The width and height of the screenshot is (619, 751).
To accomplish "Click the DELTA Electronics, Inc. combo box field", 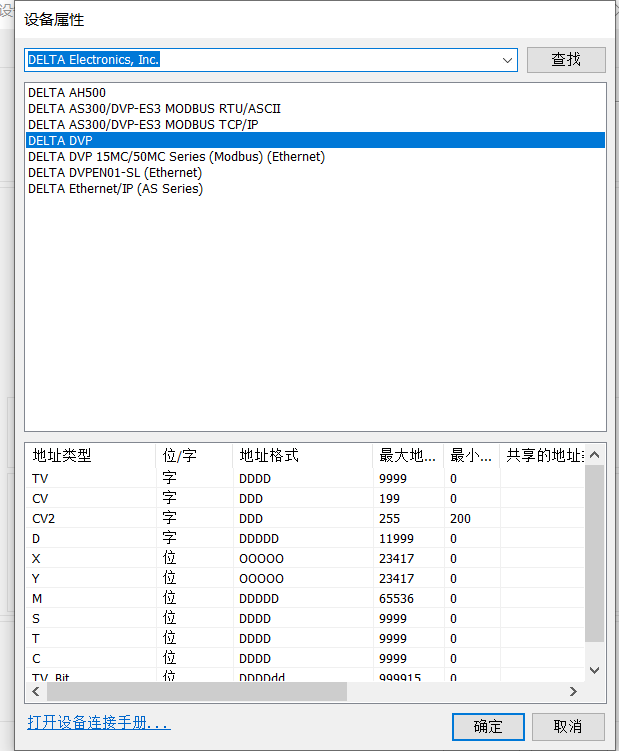I will click(271, 60).
